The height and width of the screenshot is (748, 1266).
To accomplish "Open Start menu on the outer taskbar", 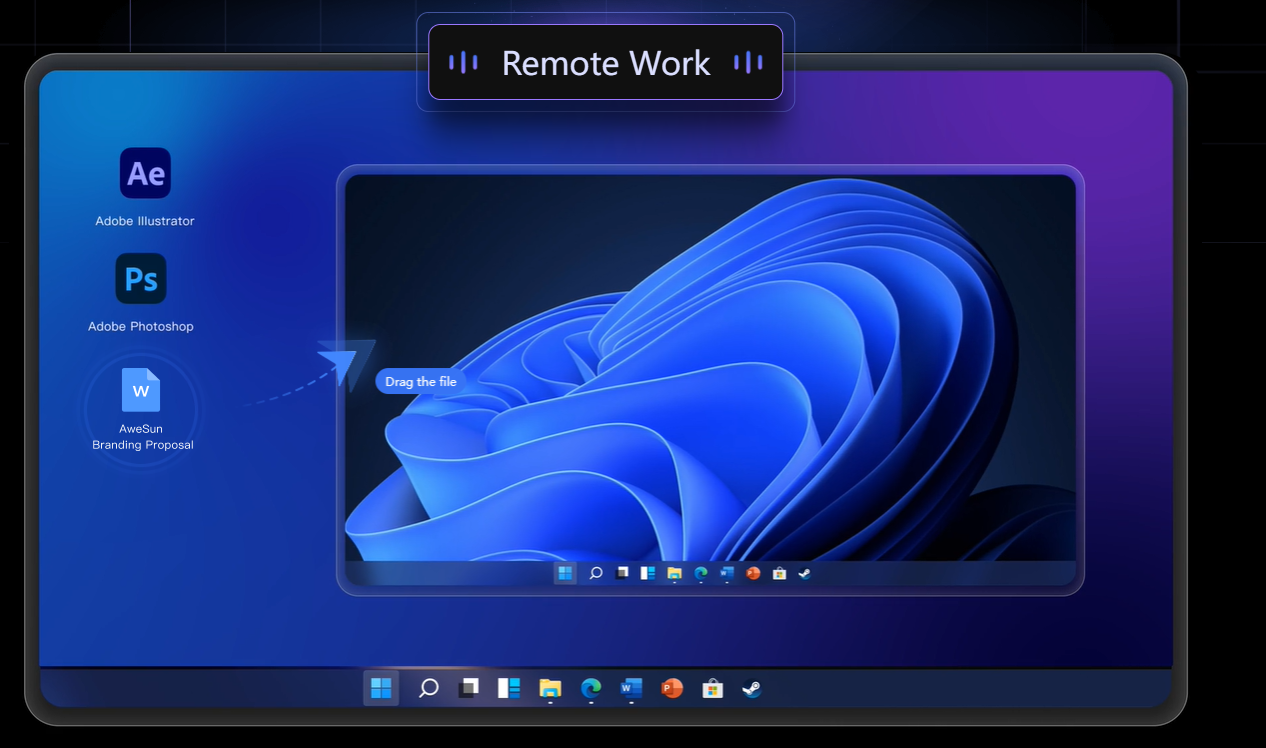I will (x=381, y=688).
